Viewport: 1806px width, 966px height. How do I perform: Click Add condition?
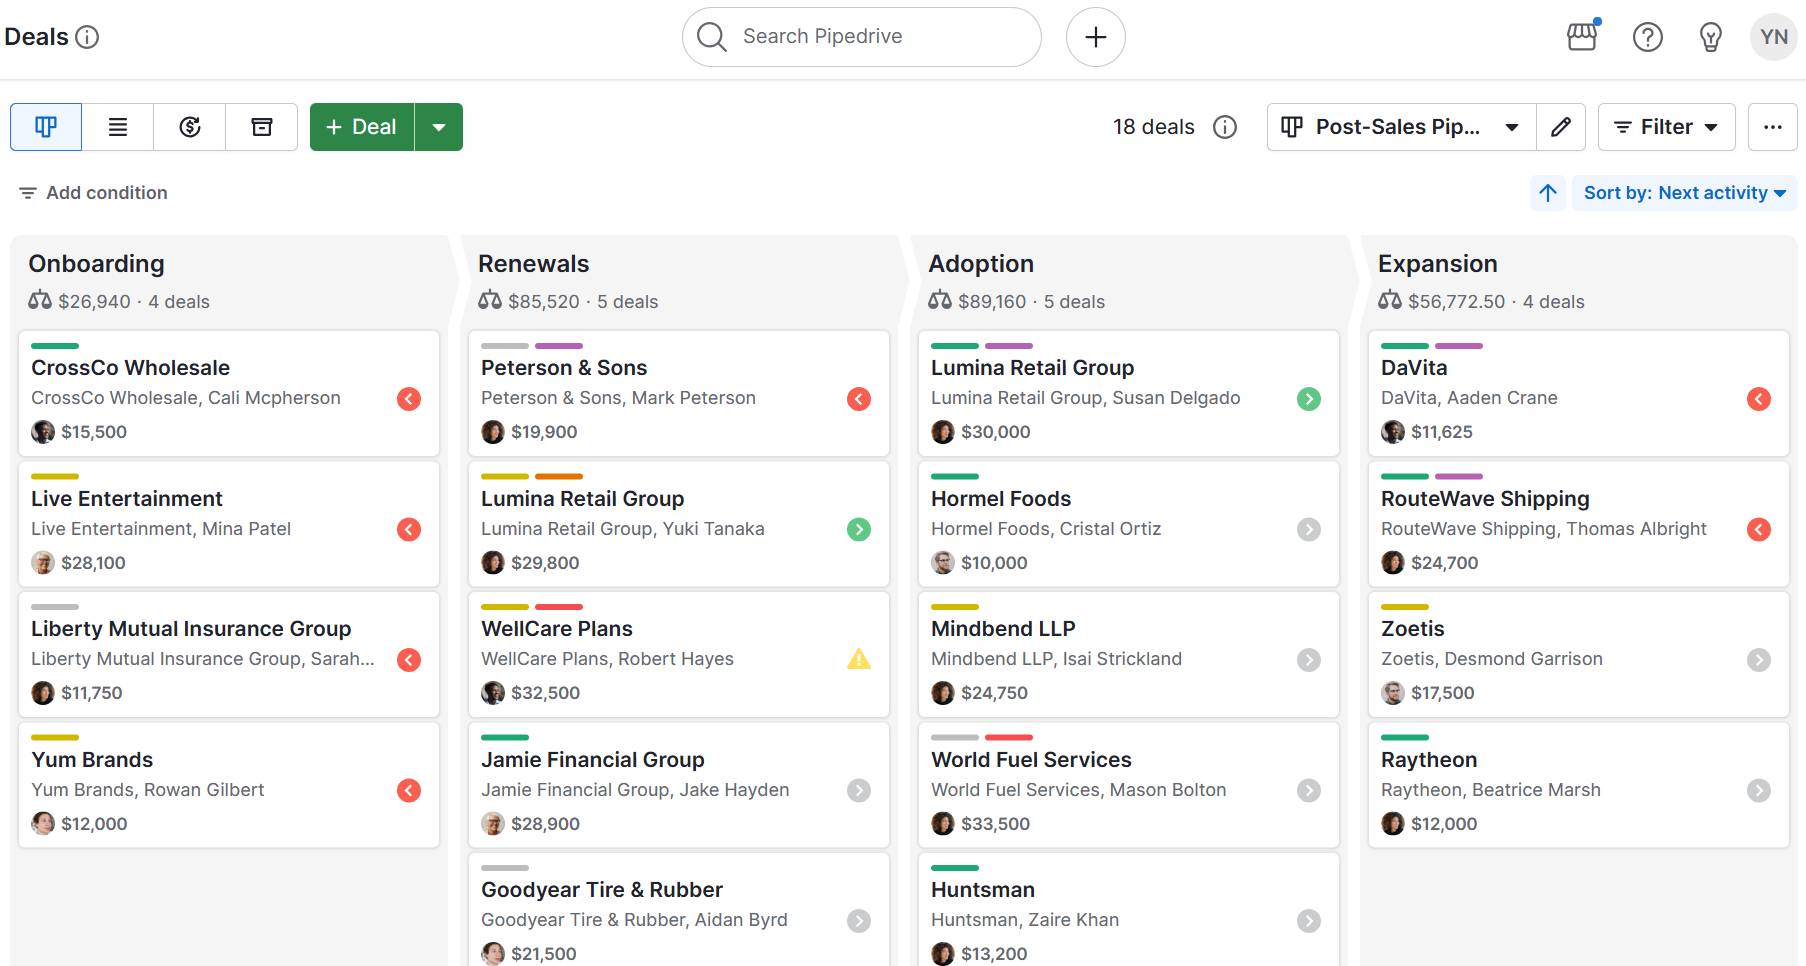click(93, 193)
